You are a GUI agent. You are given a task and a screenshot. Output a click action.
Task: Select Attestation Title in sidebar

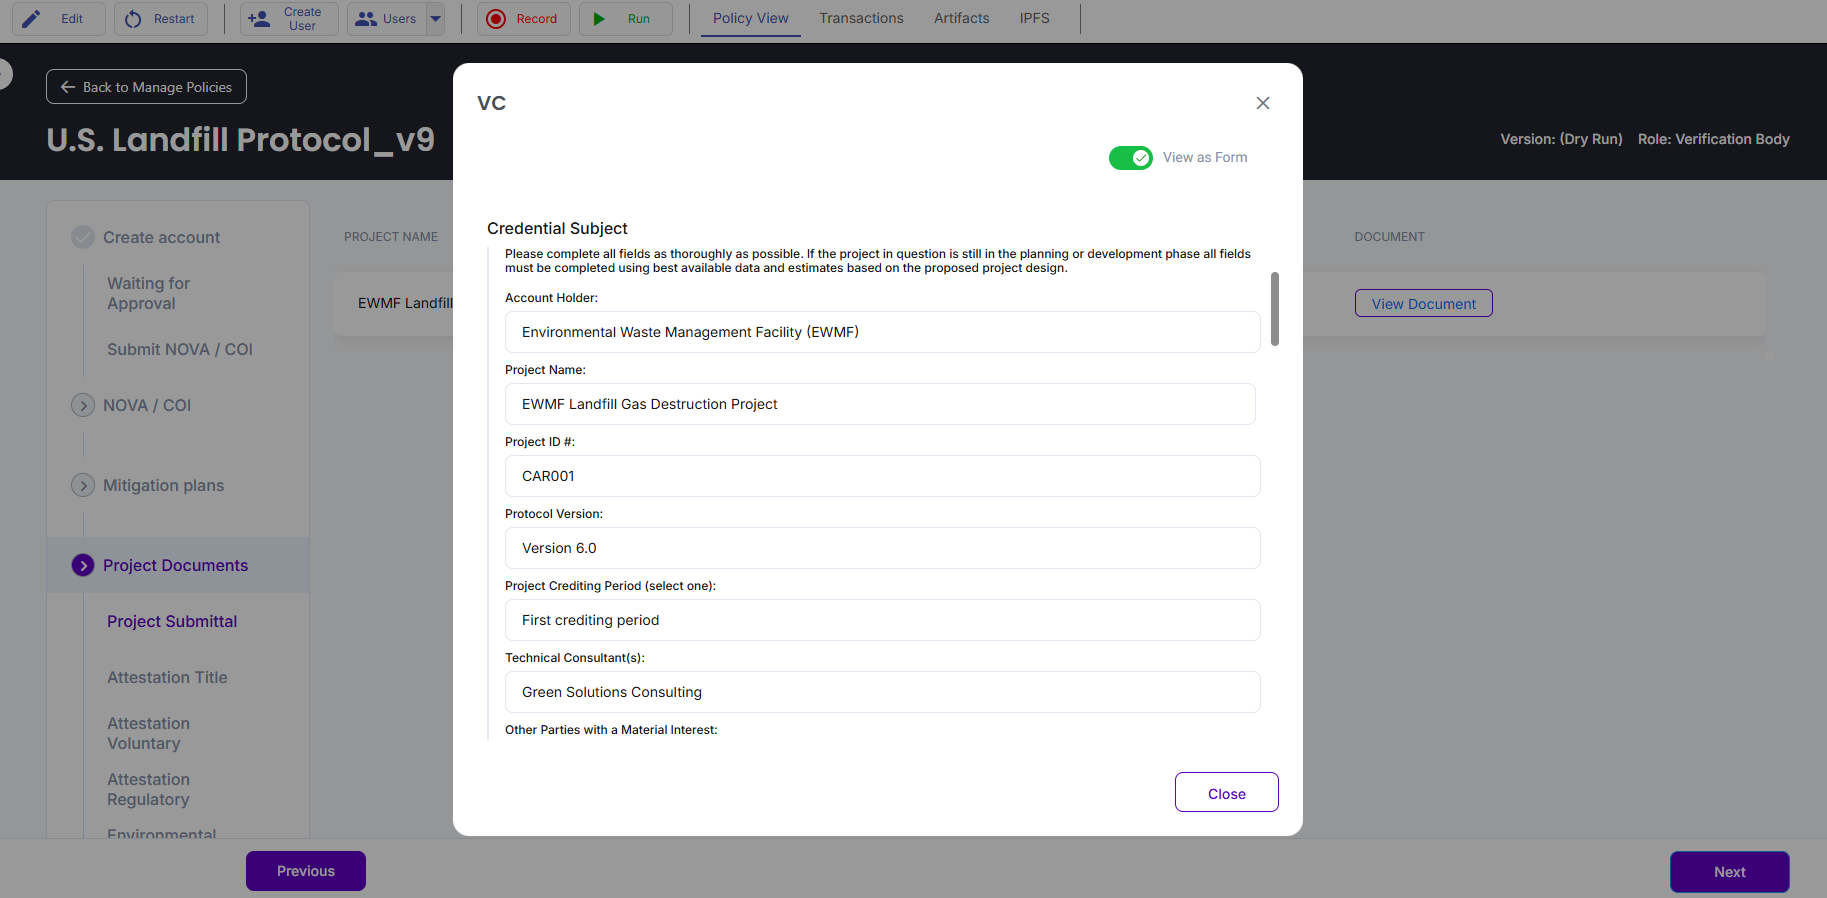point(167,677)
